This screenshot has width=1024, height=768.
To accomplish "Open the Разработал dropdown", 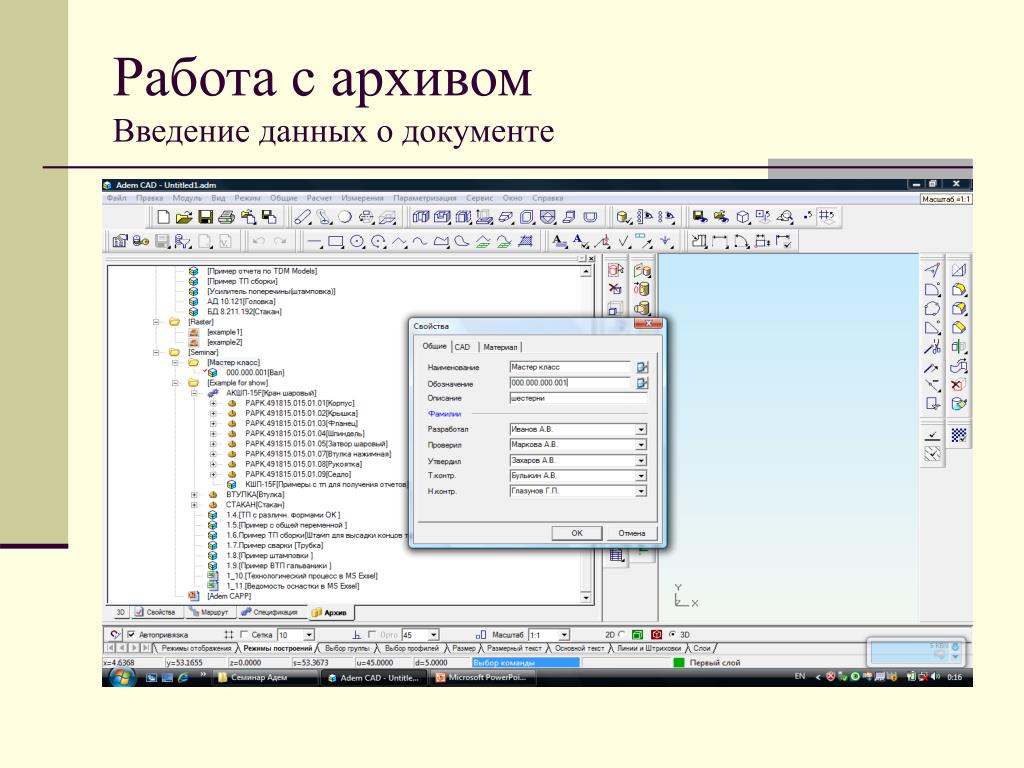I will [x=641, y=430].
